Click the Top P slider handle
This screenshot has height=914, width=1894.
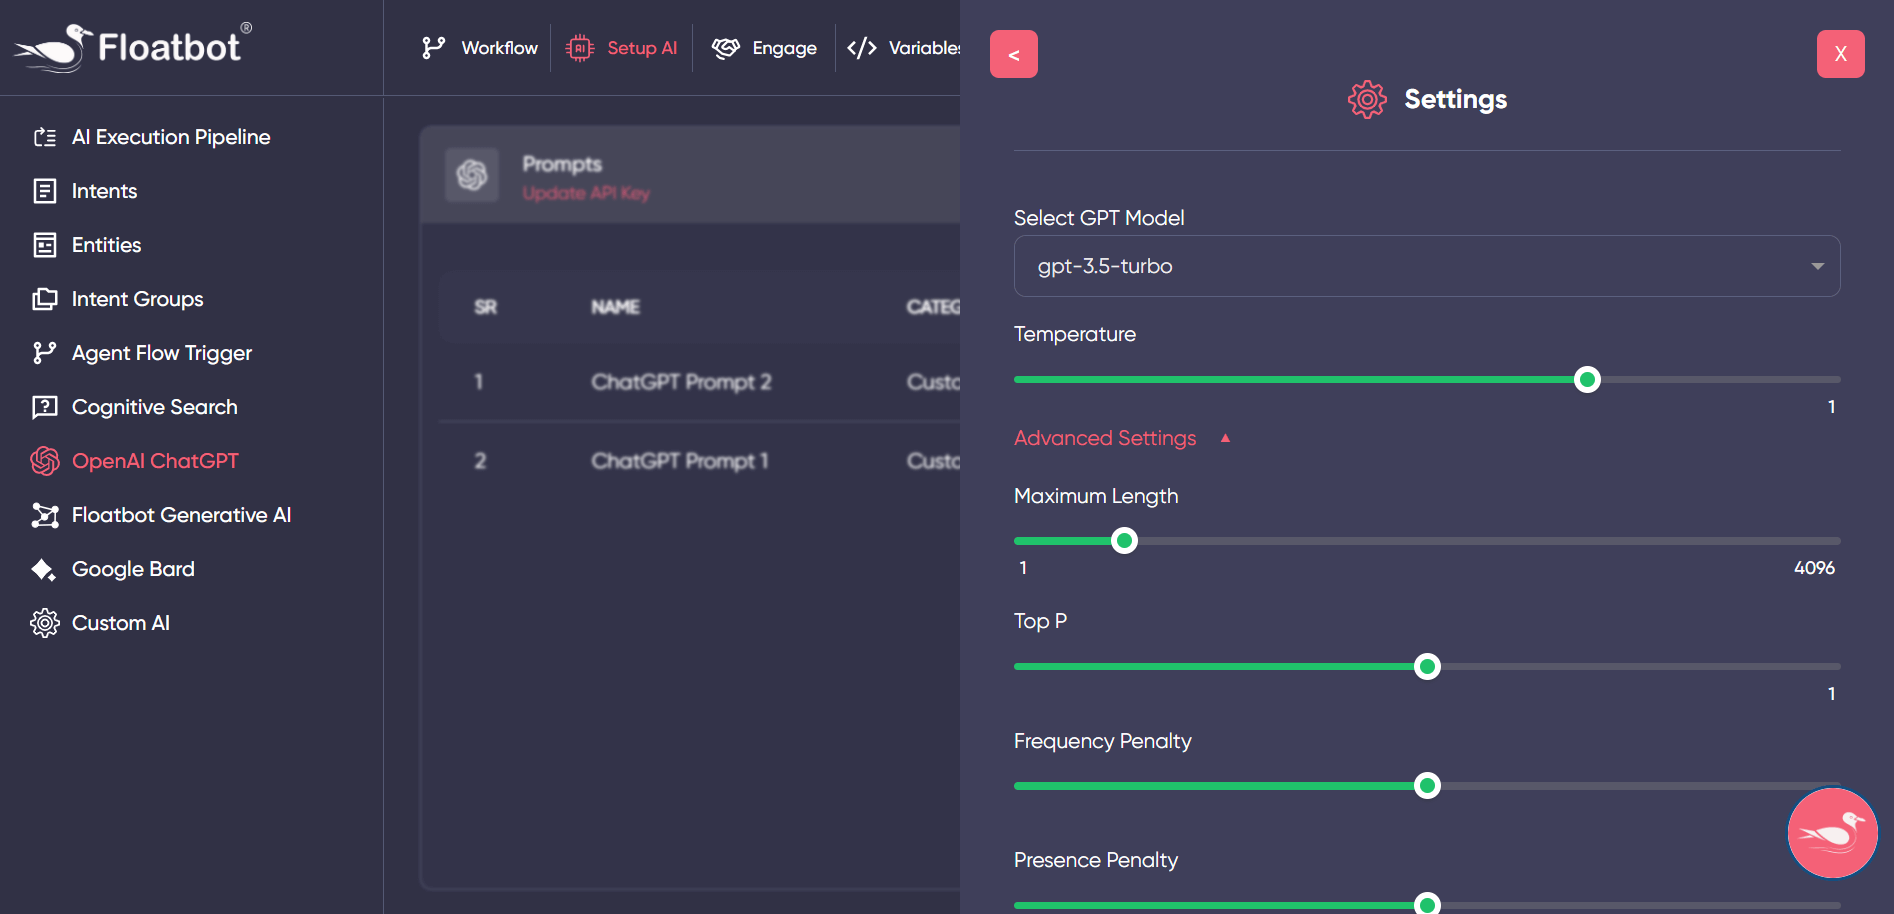1428,667
